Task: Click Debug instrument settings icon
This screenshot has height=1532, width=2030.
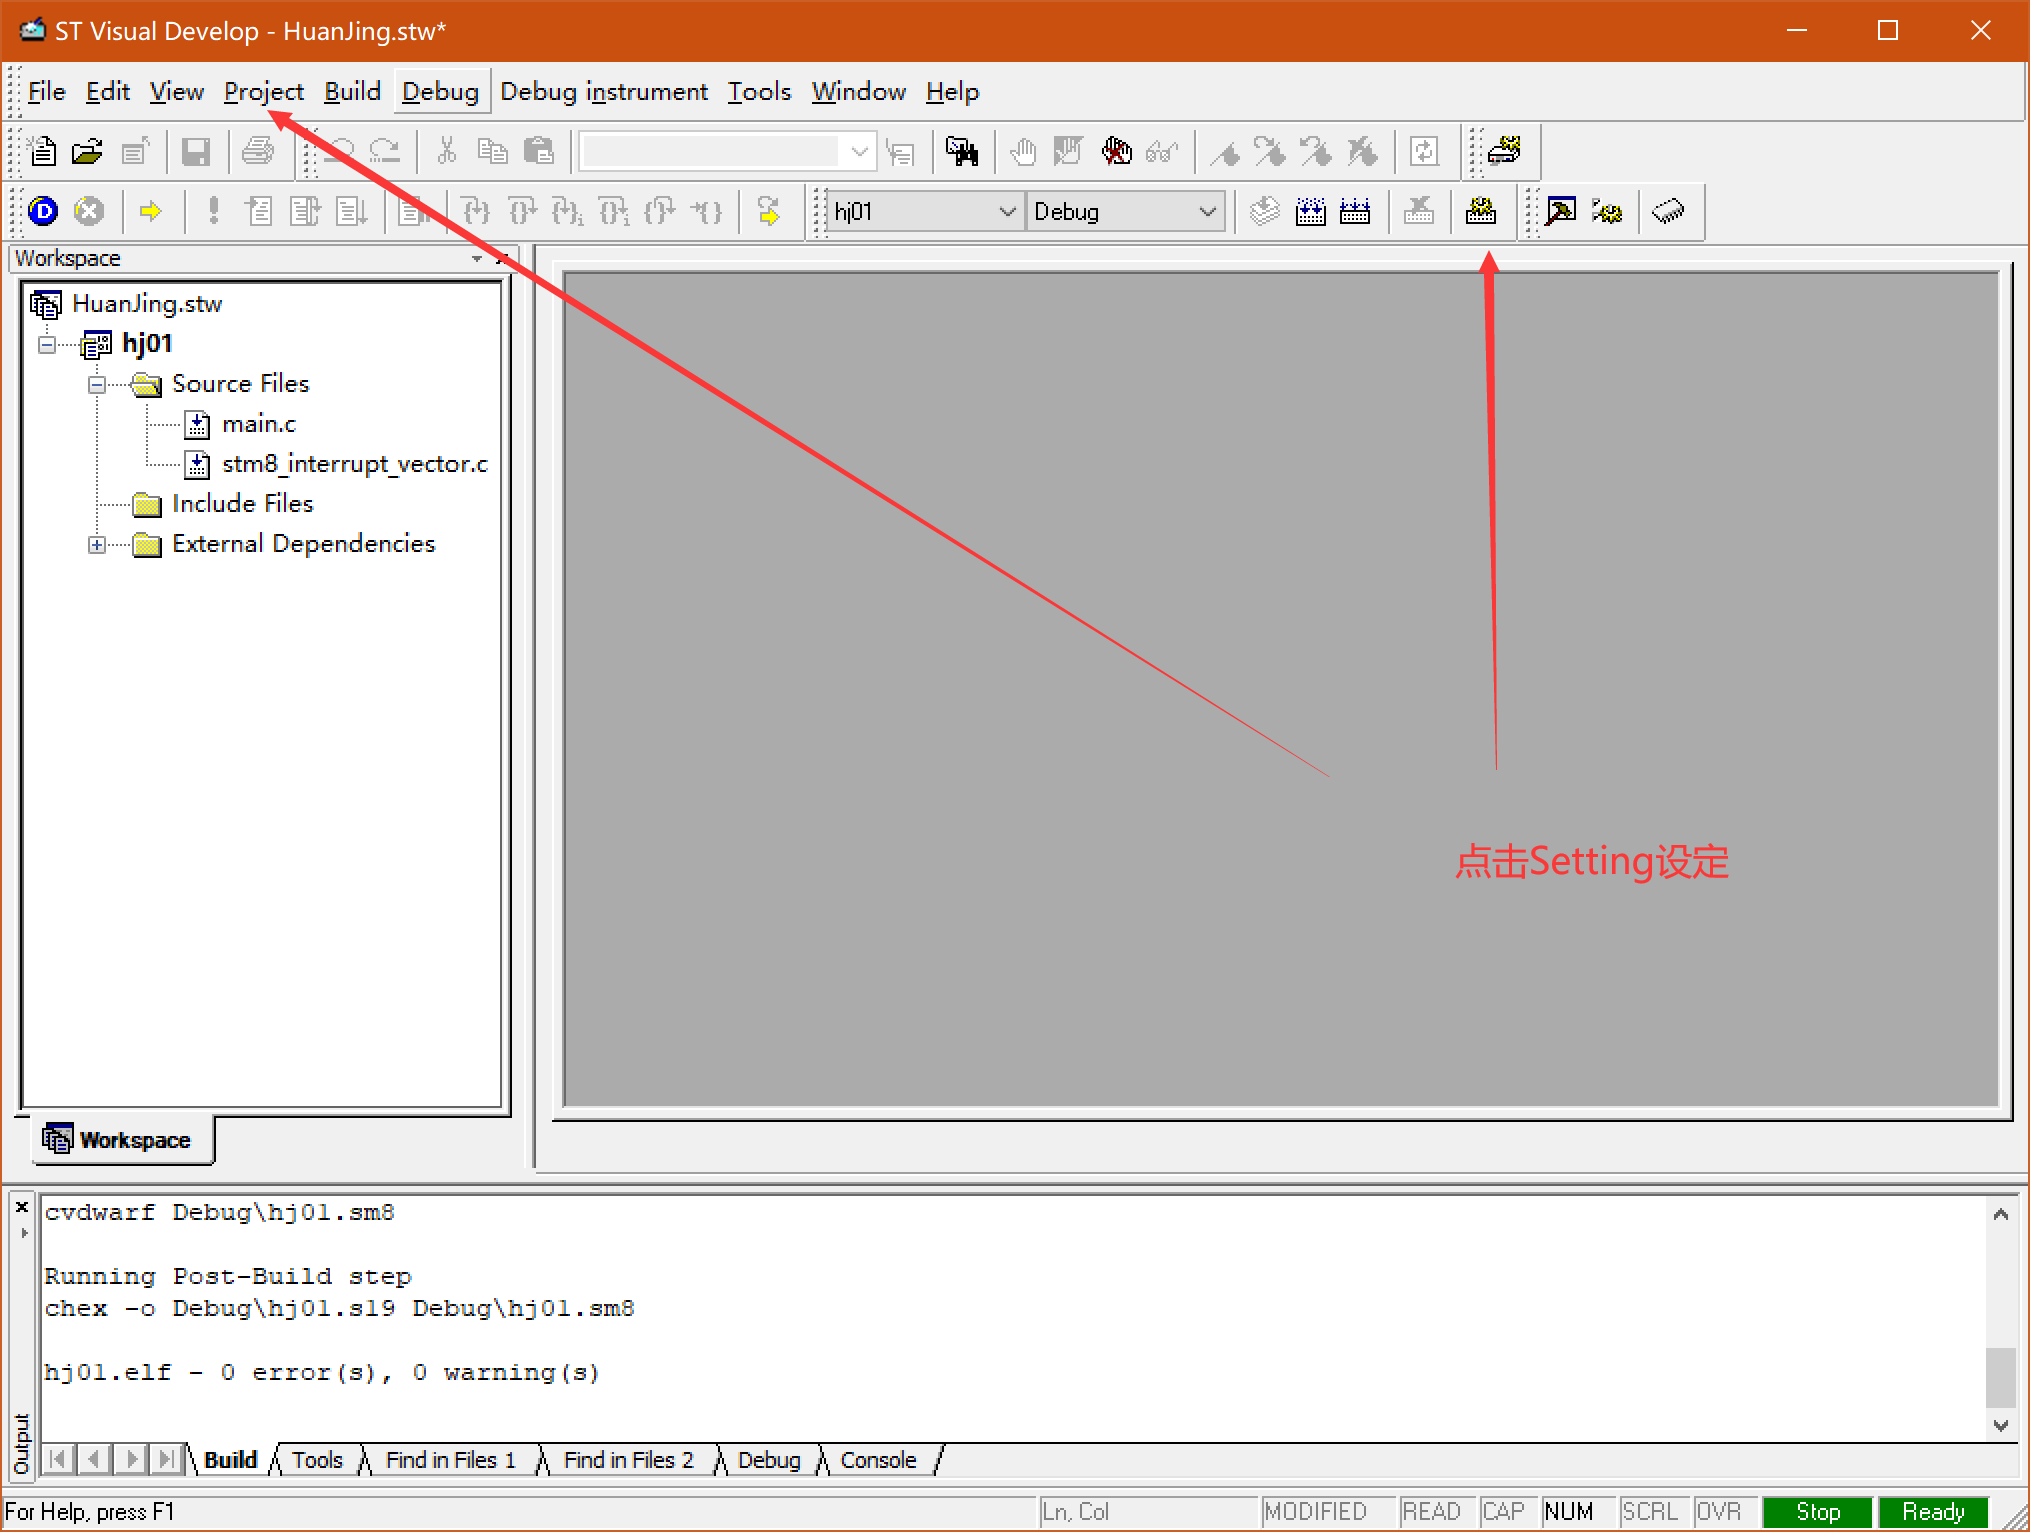Action: tap(1503, 151)
